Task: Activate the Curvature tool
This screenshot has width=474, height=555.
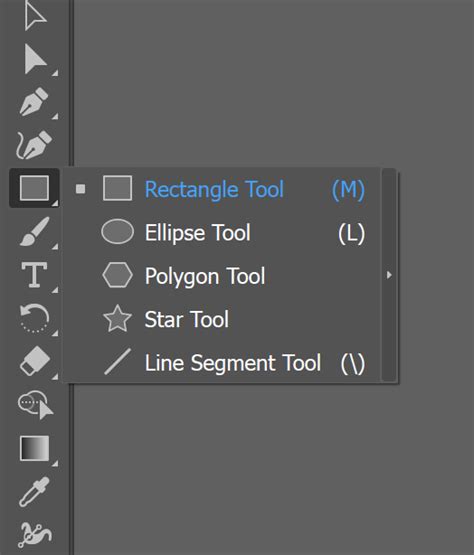Action: click(35, 145)
